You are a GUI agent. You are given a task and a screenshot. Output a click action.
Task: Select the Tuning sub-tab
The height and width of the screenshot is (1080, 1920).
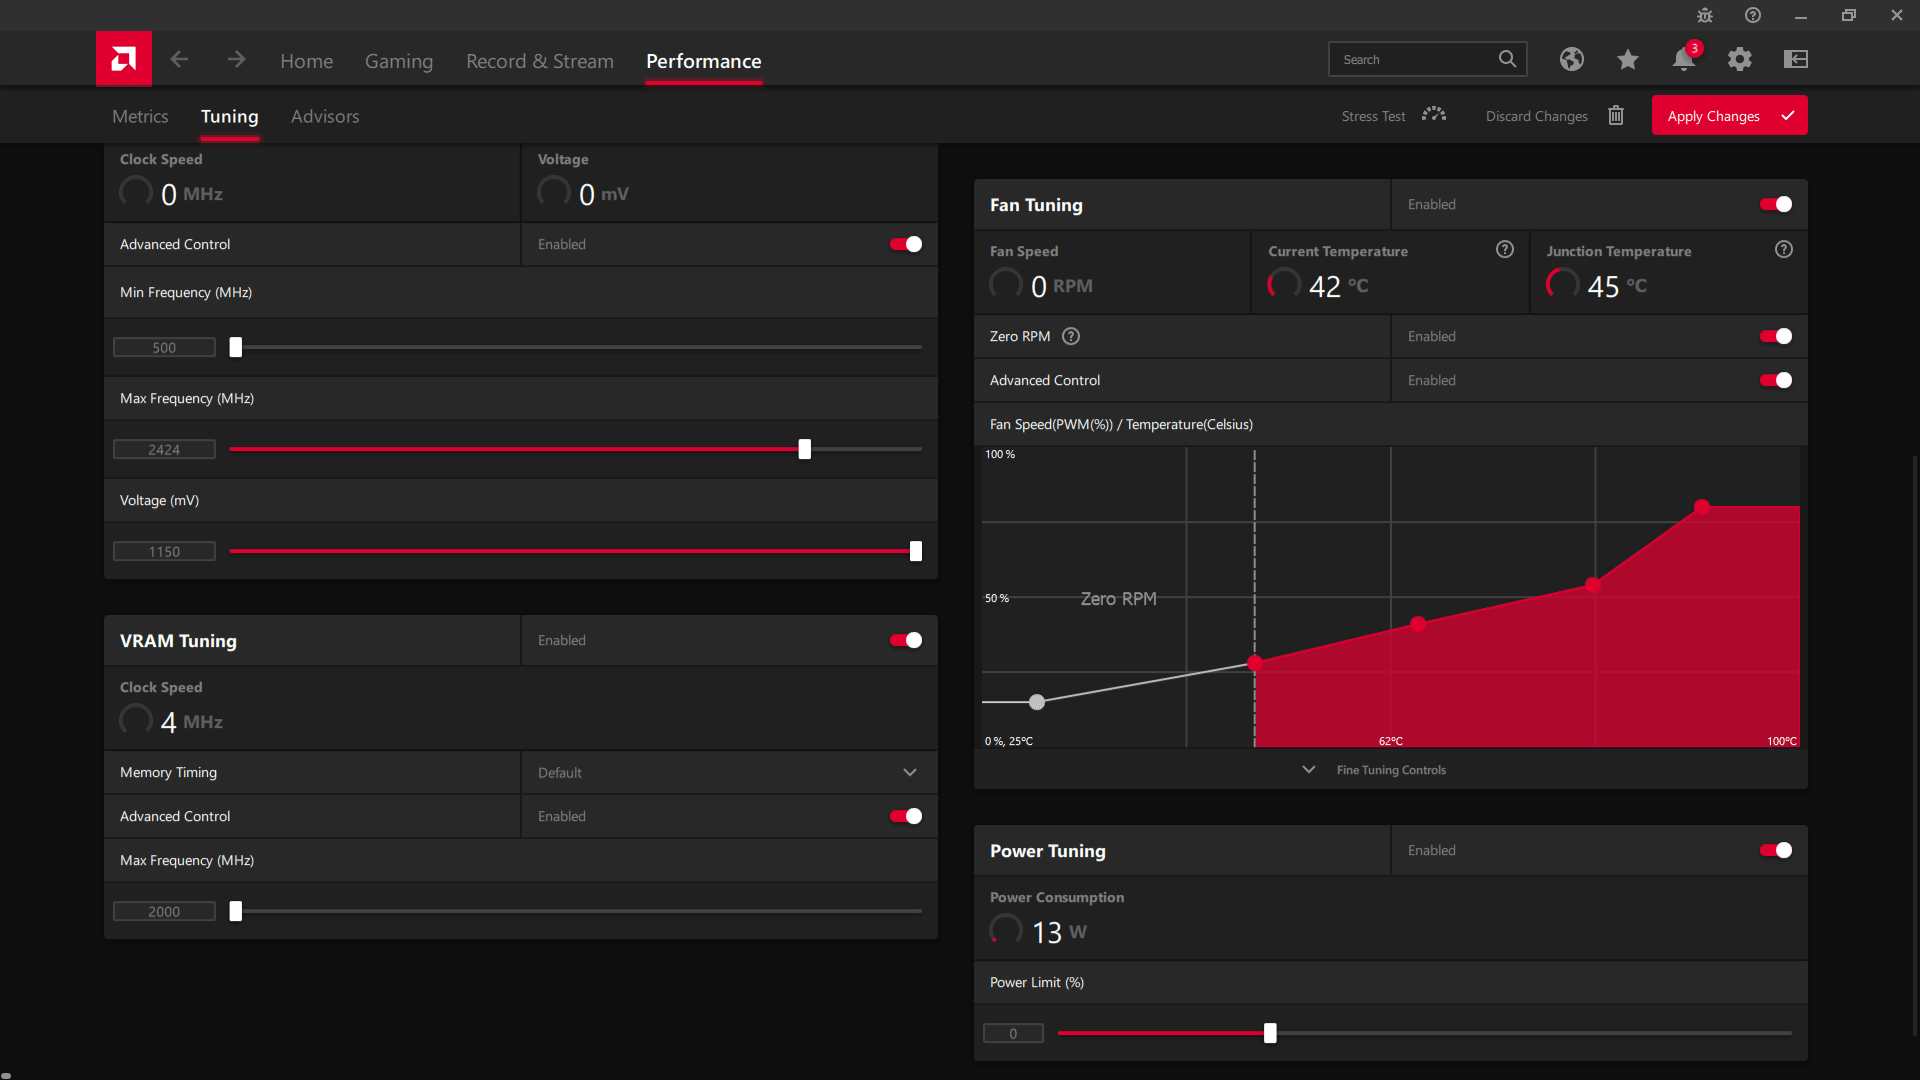(x=229, y=116)
